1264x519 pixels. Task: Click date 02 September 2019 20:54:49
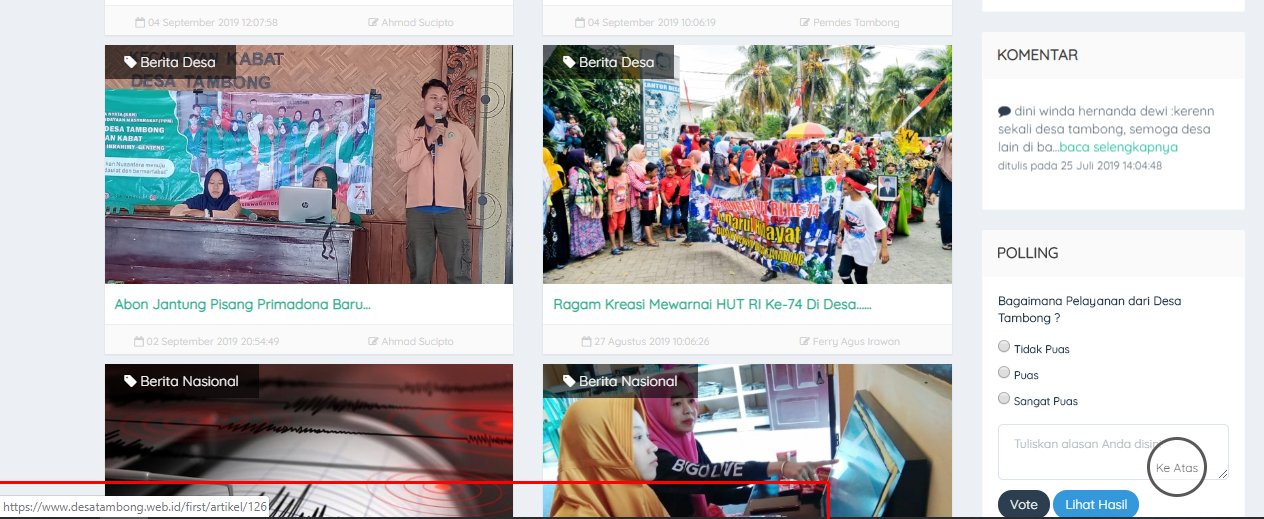pos(207,341)
